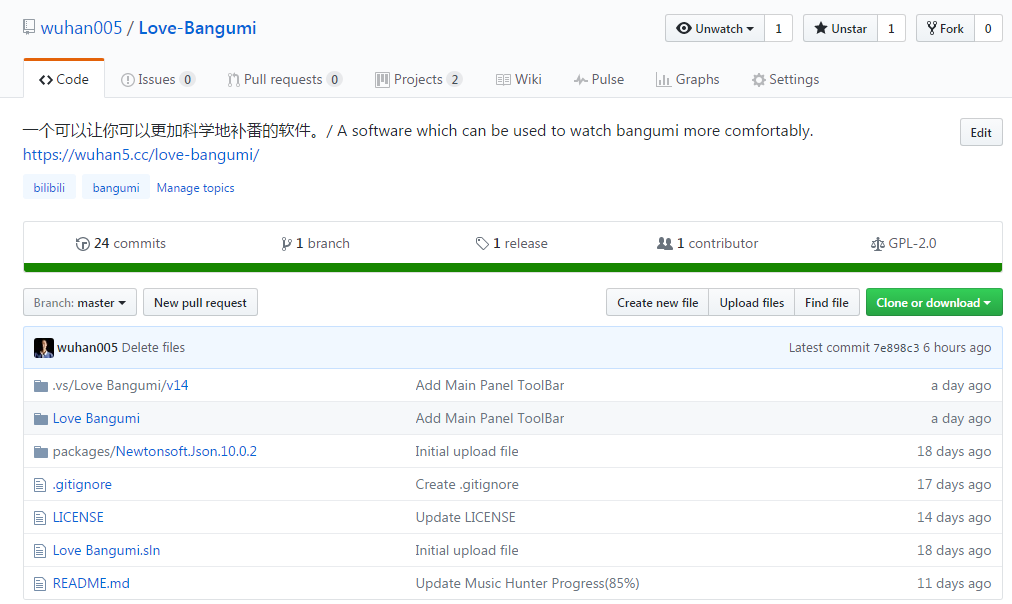
Task: Open the Delete files commit message
Action: (x=153, y=348)
